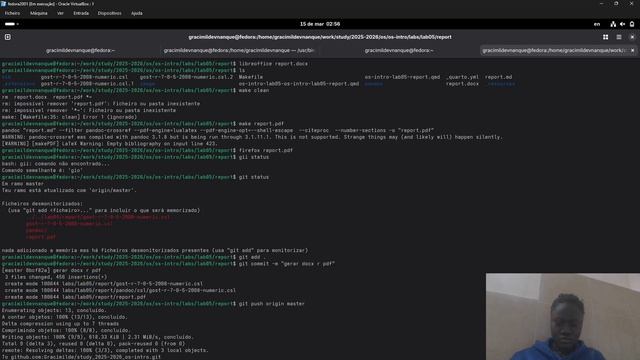Click 'create mode 100644 labs/lab05/report/report.pdf' line
This screenshot has width=640, height=360.
[75, 297]
